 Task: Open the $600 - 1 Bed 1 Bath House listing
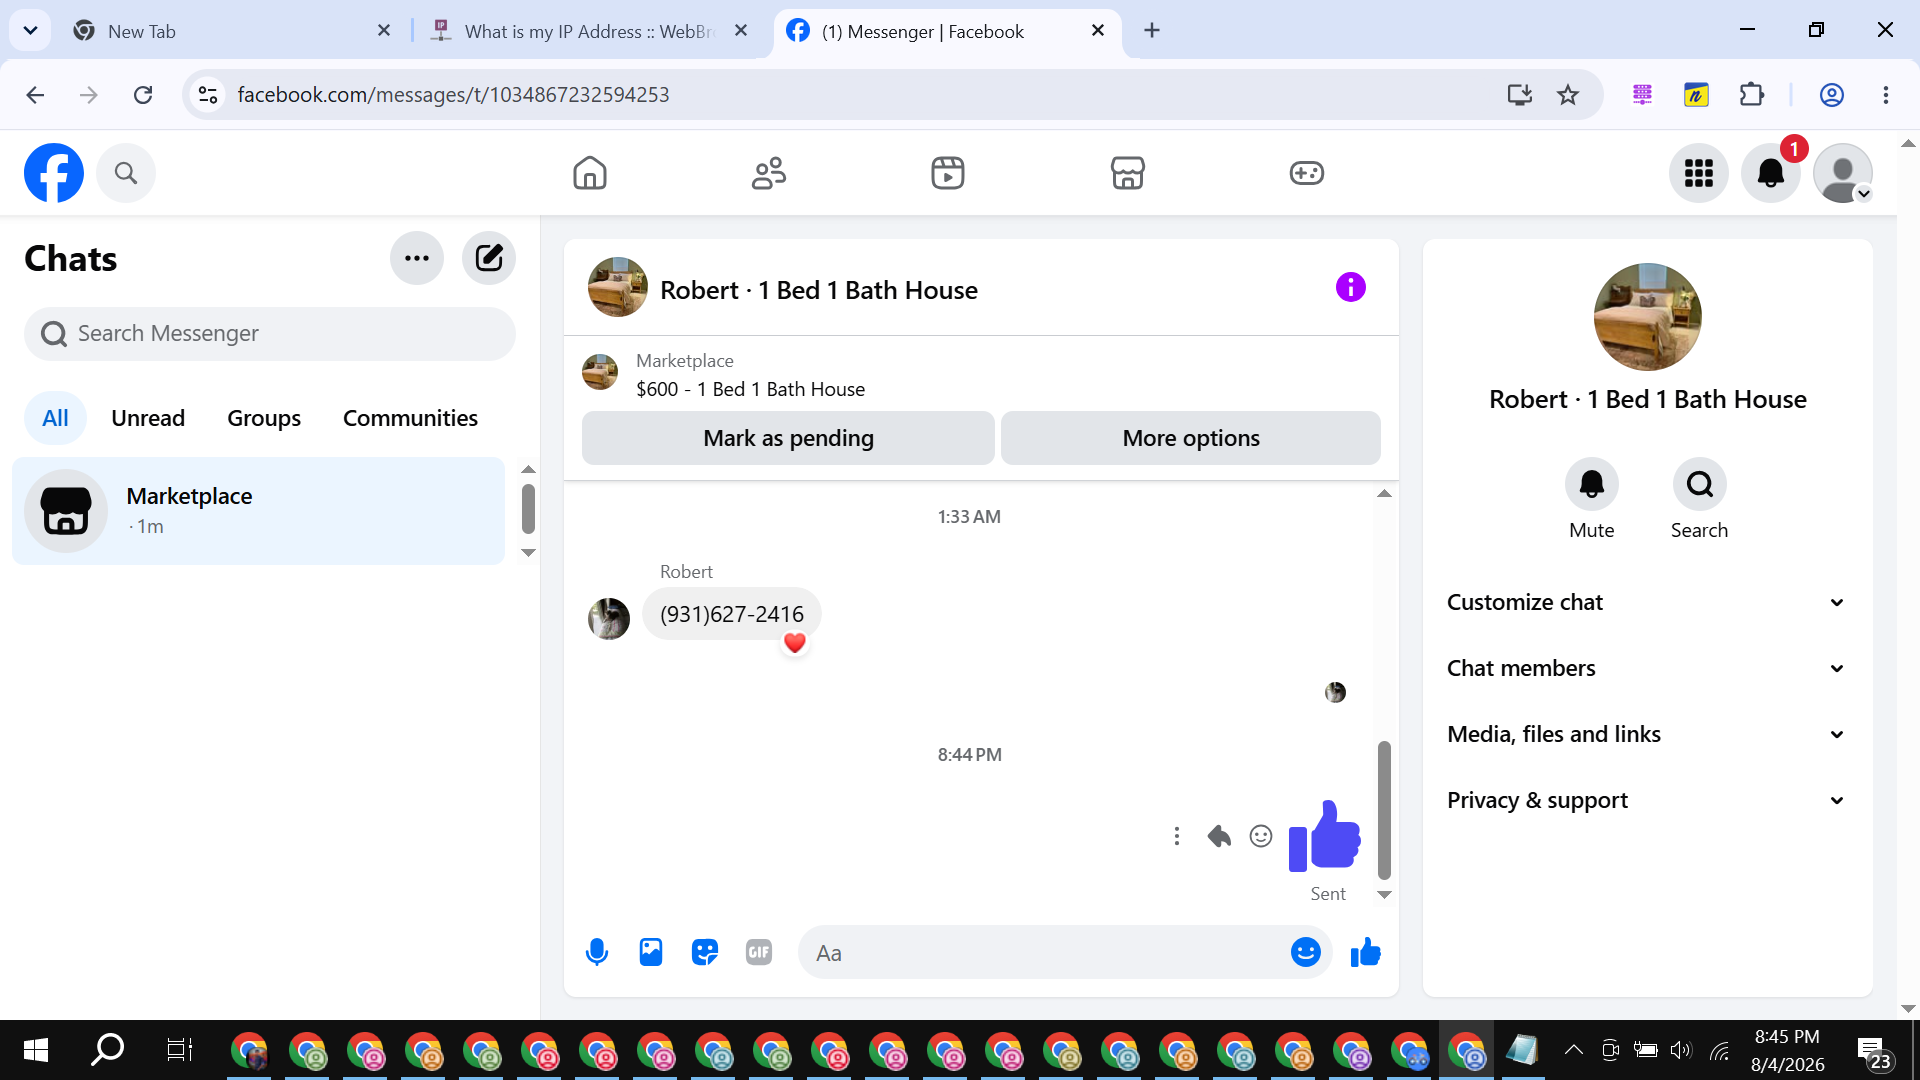[750, 390]
